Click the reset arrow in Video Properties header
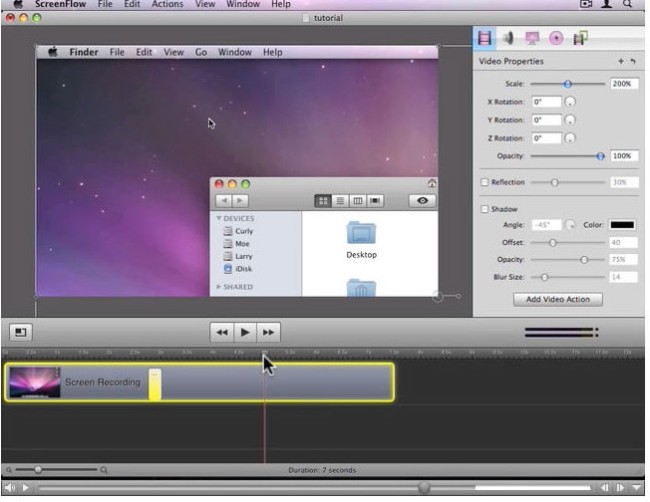Viewport: 650px width, 502px height. [x=633, y=61]
